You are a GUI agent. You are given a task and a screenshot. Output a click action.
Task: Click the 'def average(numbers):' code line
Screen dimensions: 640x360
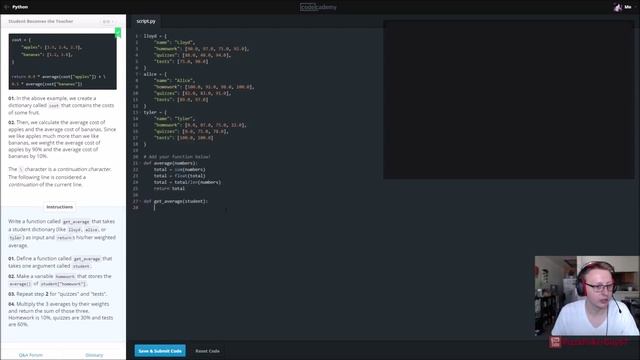tap(170, 163)
